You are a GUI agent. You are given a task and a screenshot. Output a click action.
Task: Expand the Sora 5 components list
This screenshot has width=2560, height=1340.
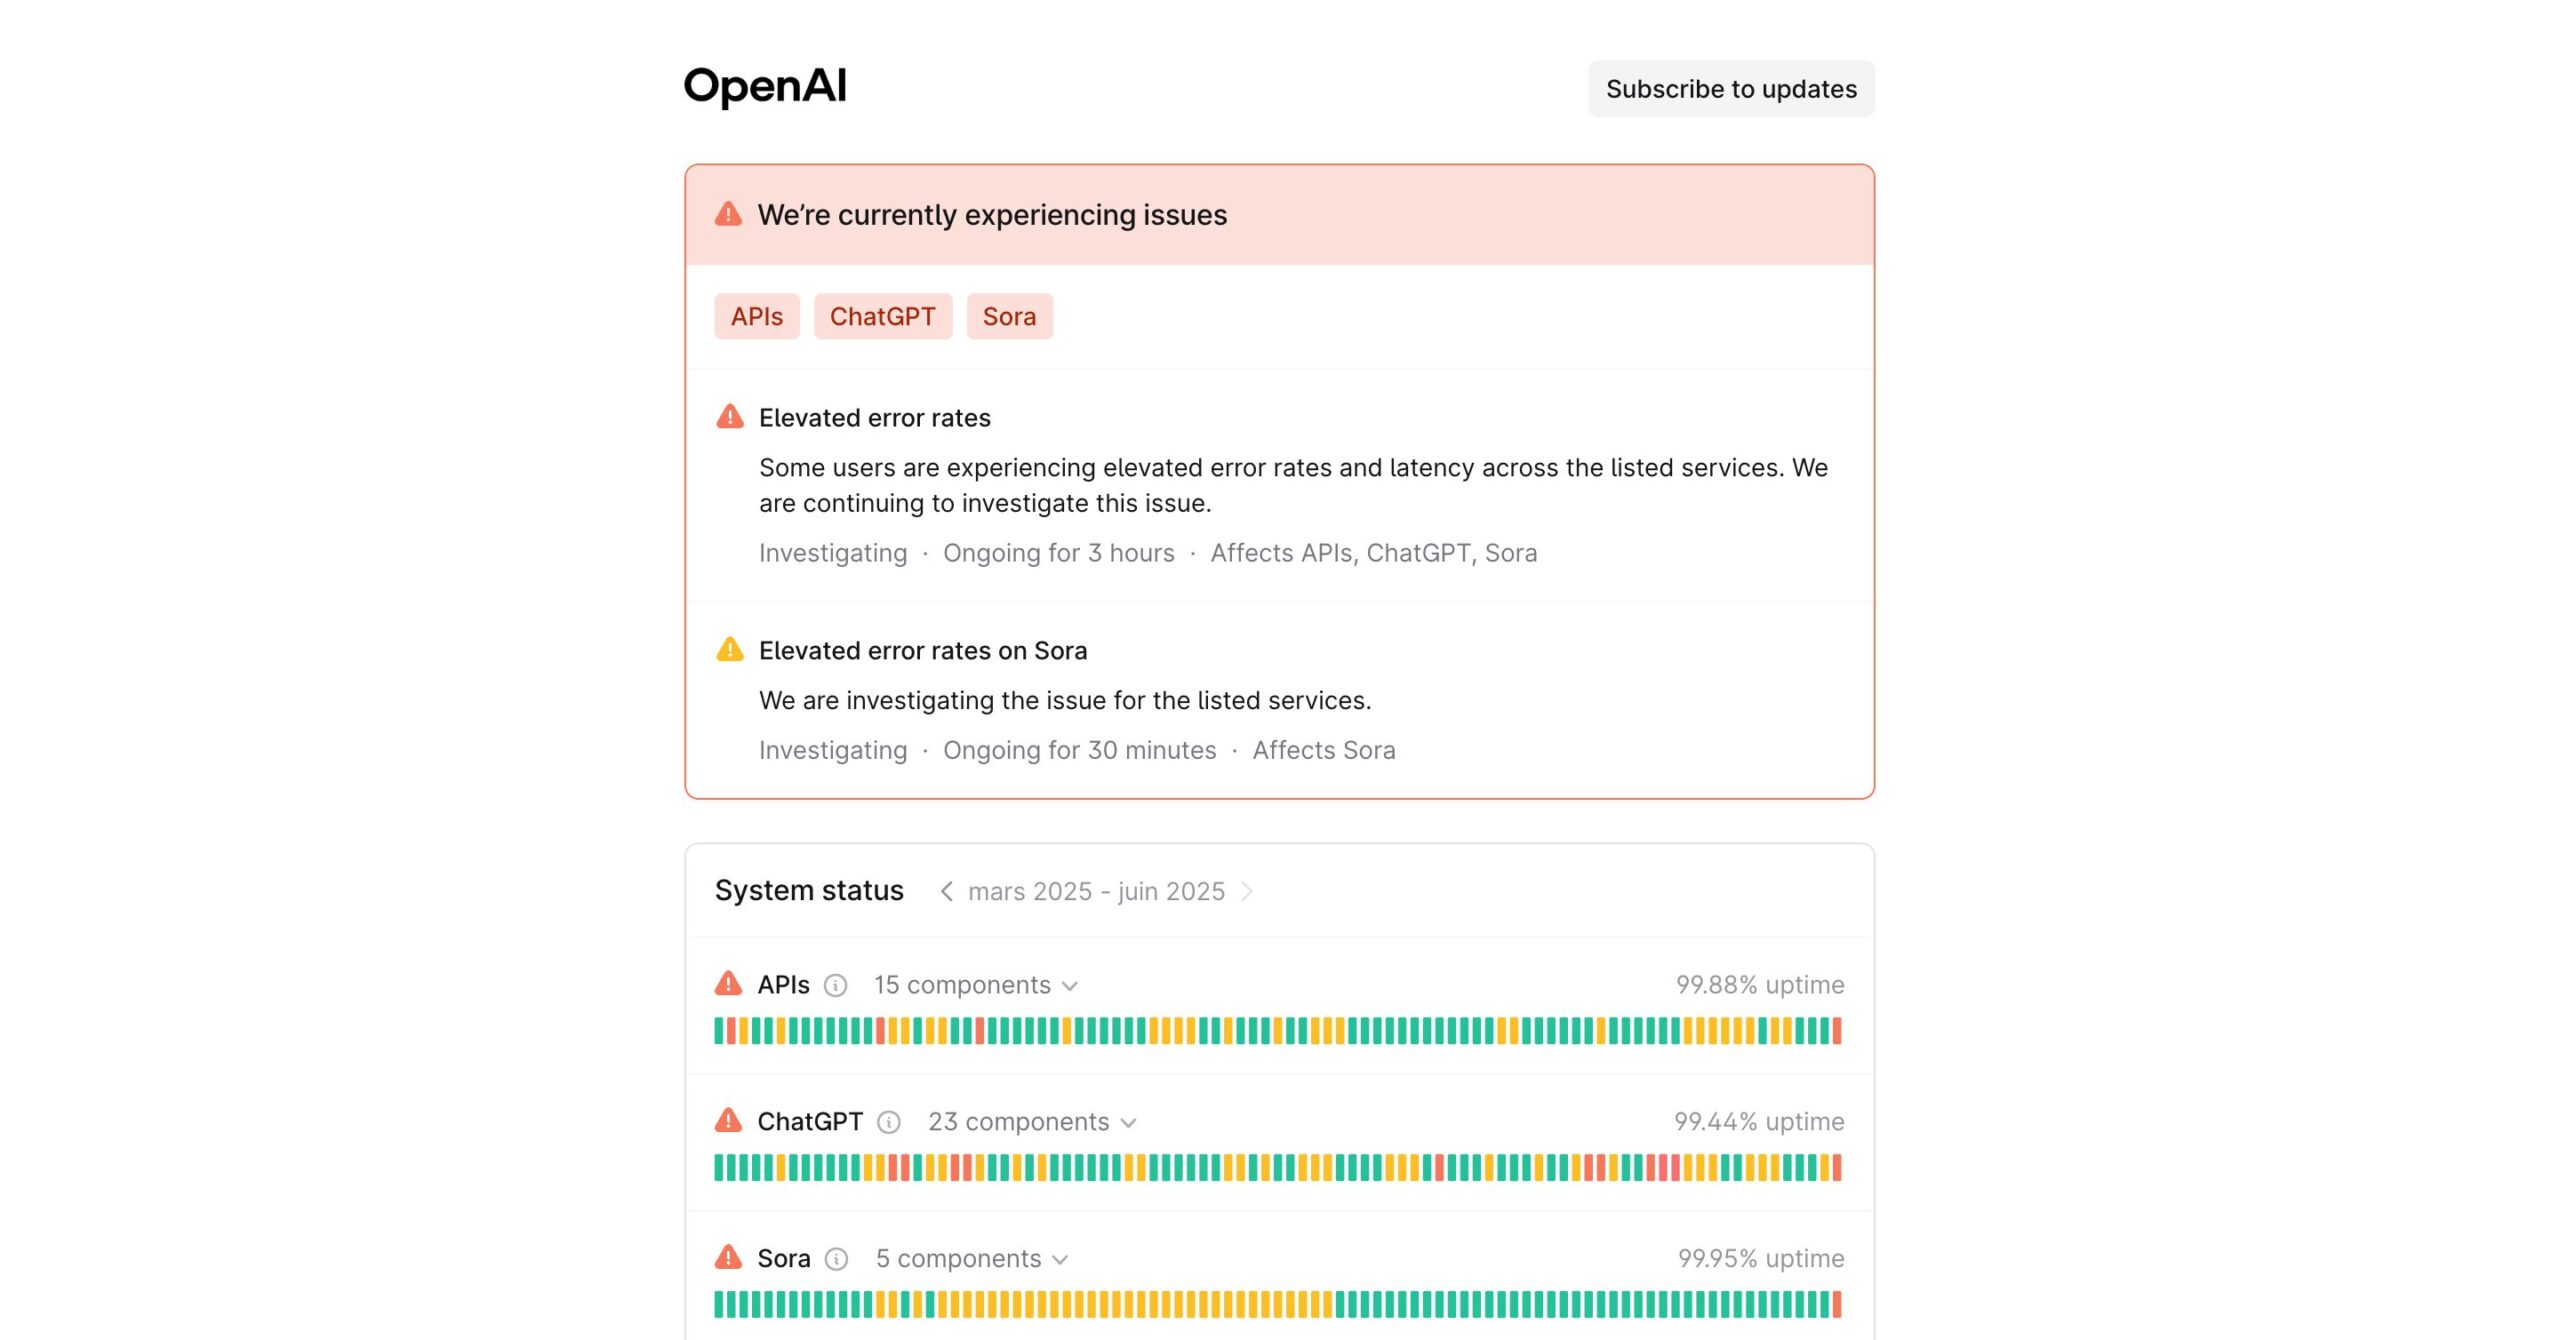point(972,1259)
